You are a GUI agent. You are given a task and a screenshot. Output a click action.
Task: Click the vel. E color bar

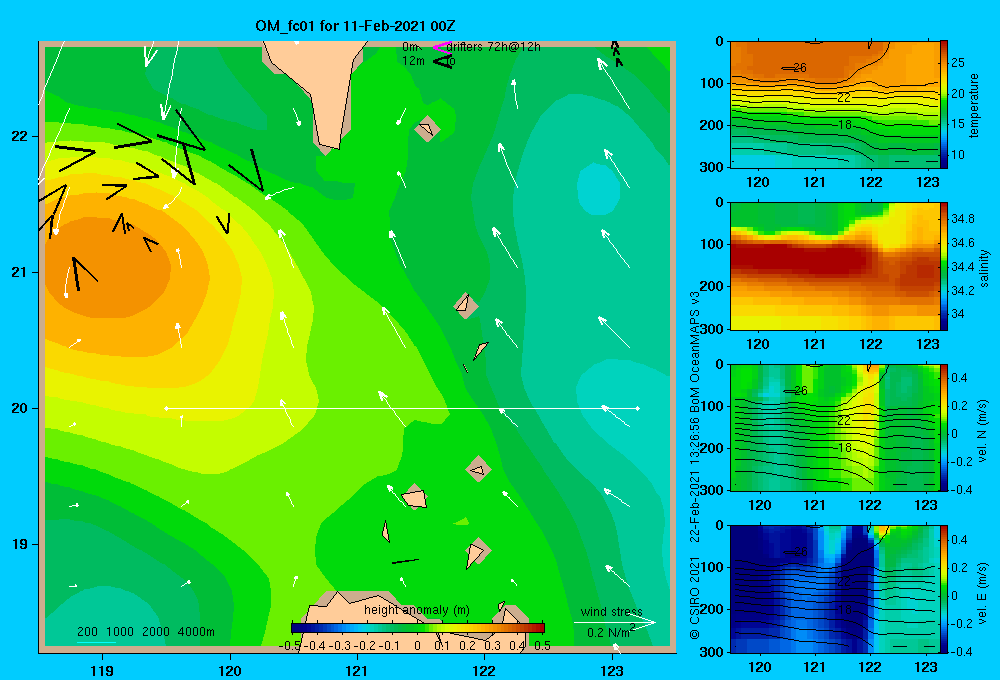coord(944,589)
